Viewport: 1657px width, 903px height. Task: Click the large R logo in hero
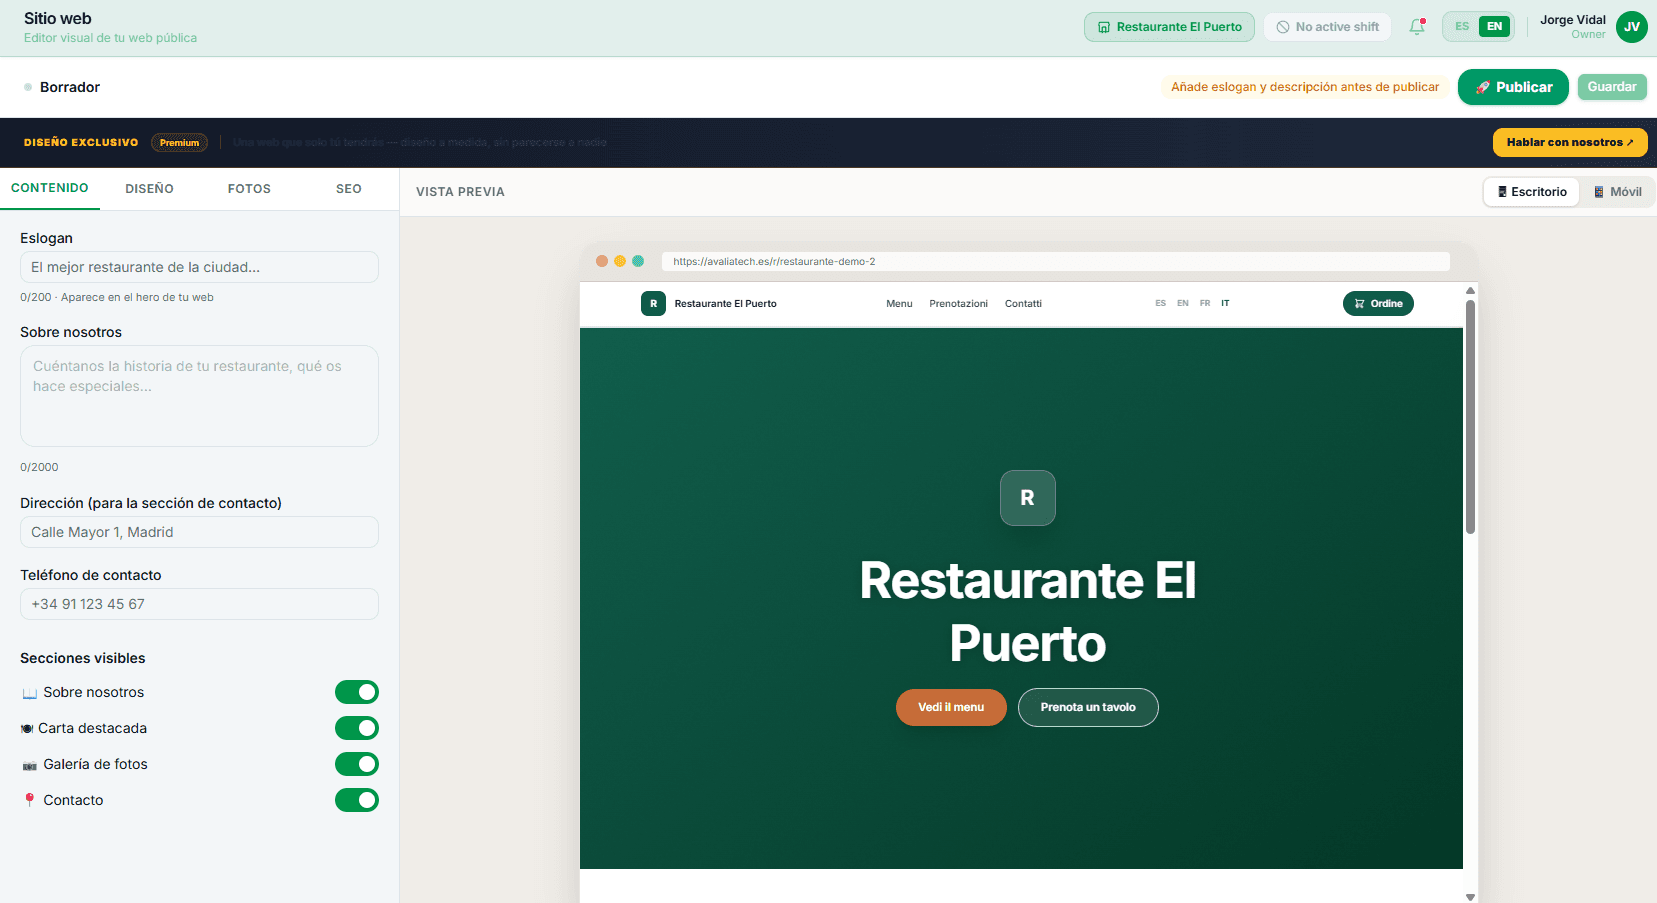1027,498
